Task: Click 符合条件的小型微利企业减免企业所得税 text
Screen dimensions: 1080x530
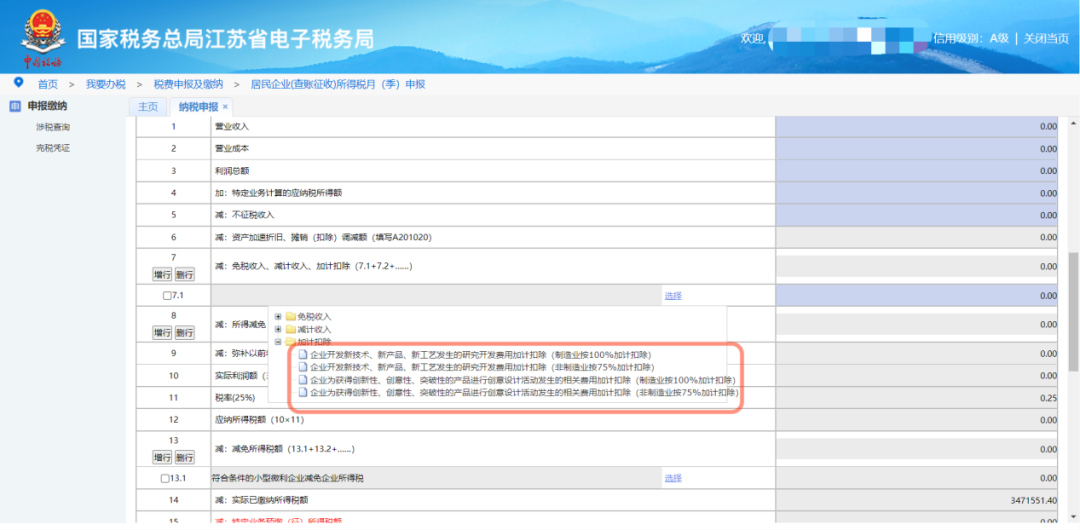Action: (x=288, y=478)
